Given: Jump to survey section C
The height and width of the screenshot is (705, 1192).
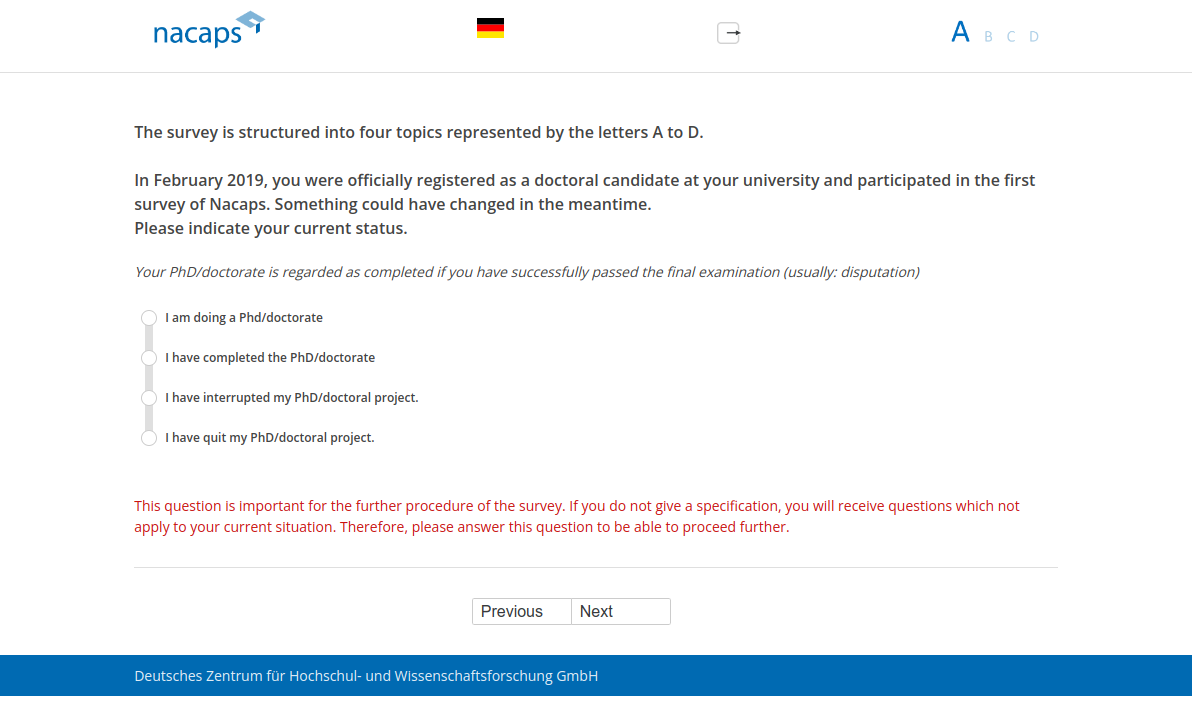Looking at the screenshot, I should (x=1011, y=37).
